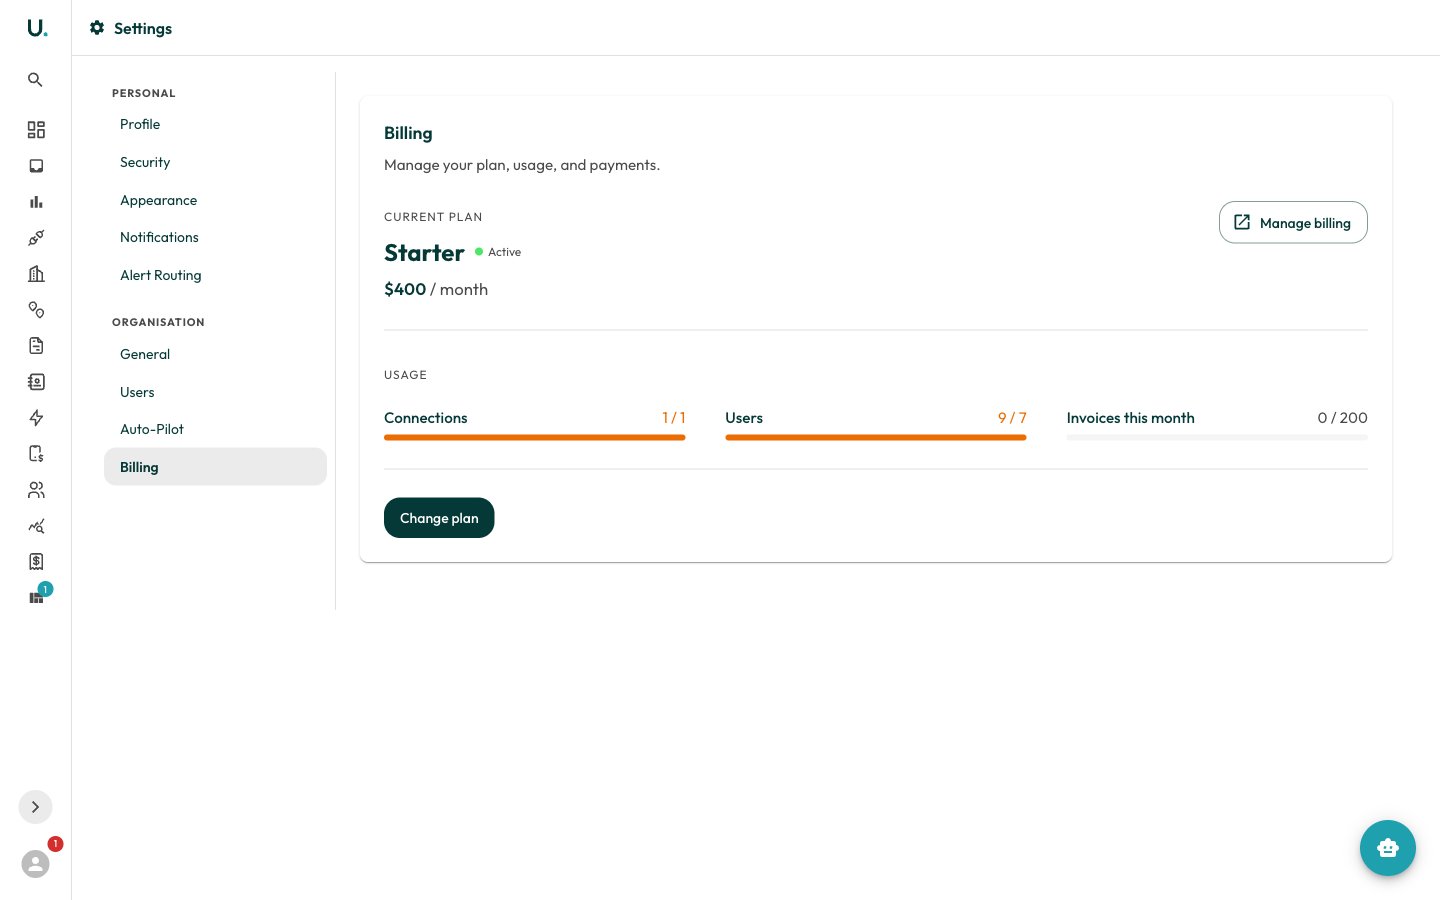Open the contacts book icon
Image resolution: width=1440 pixels, height=900 pixels.
(x=36, y=382)
